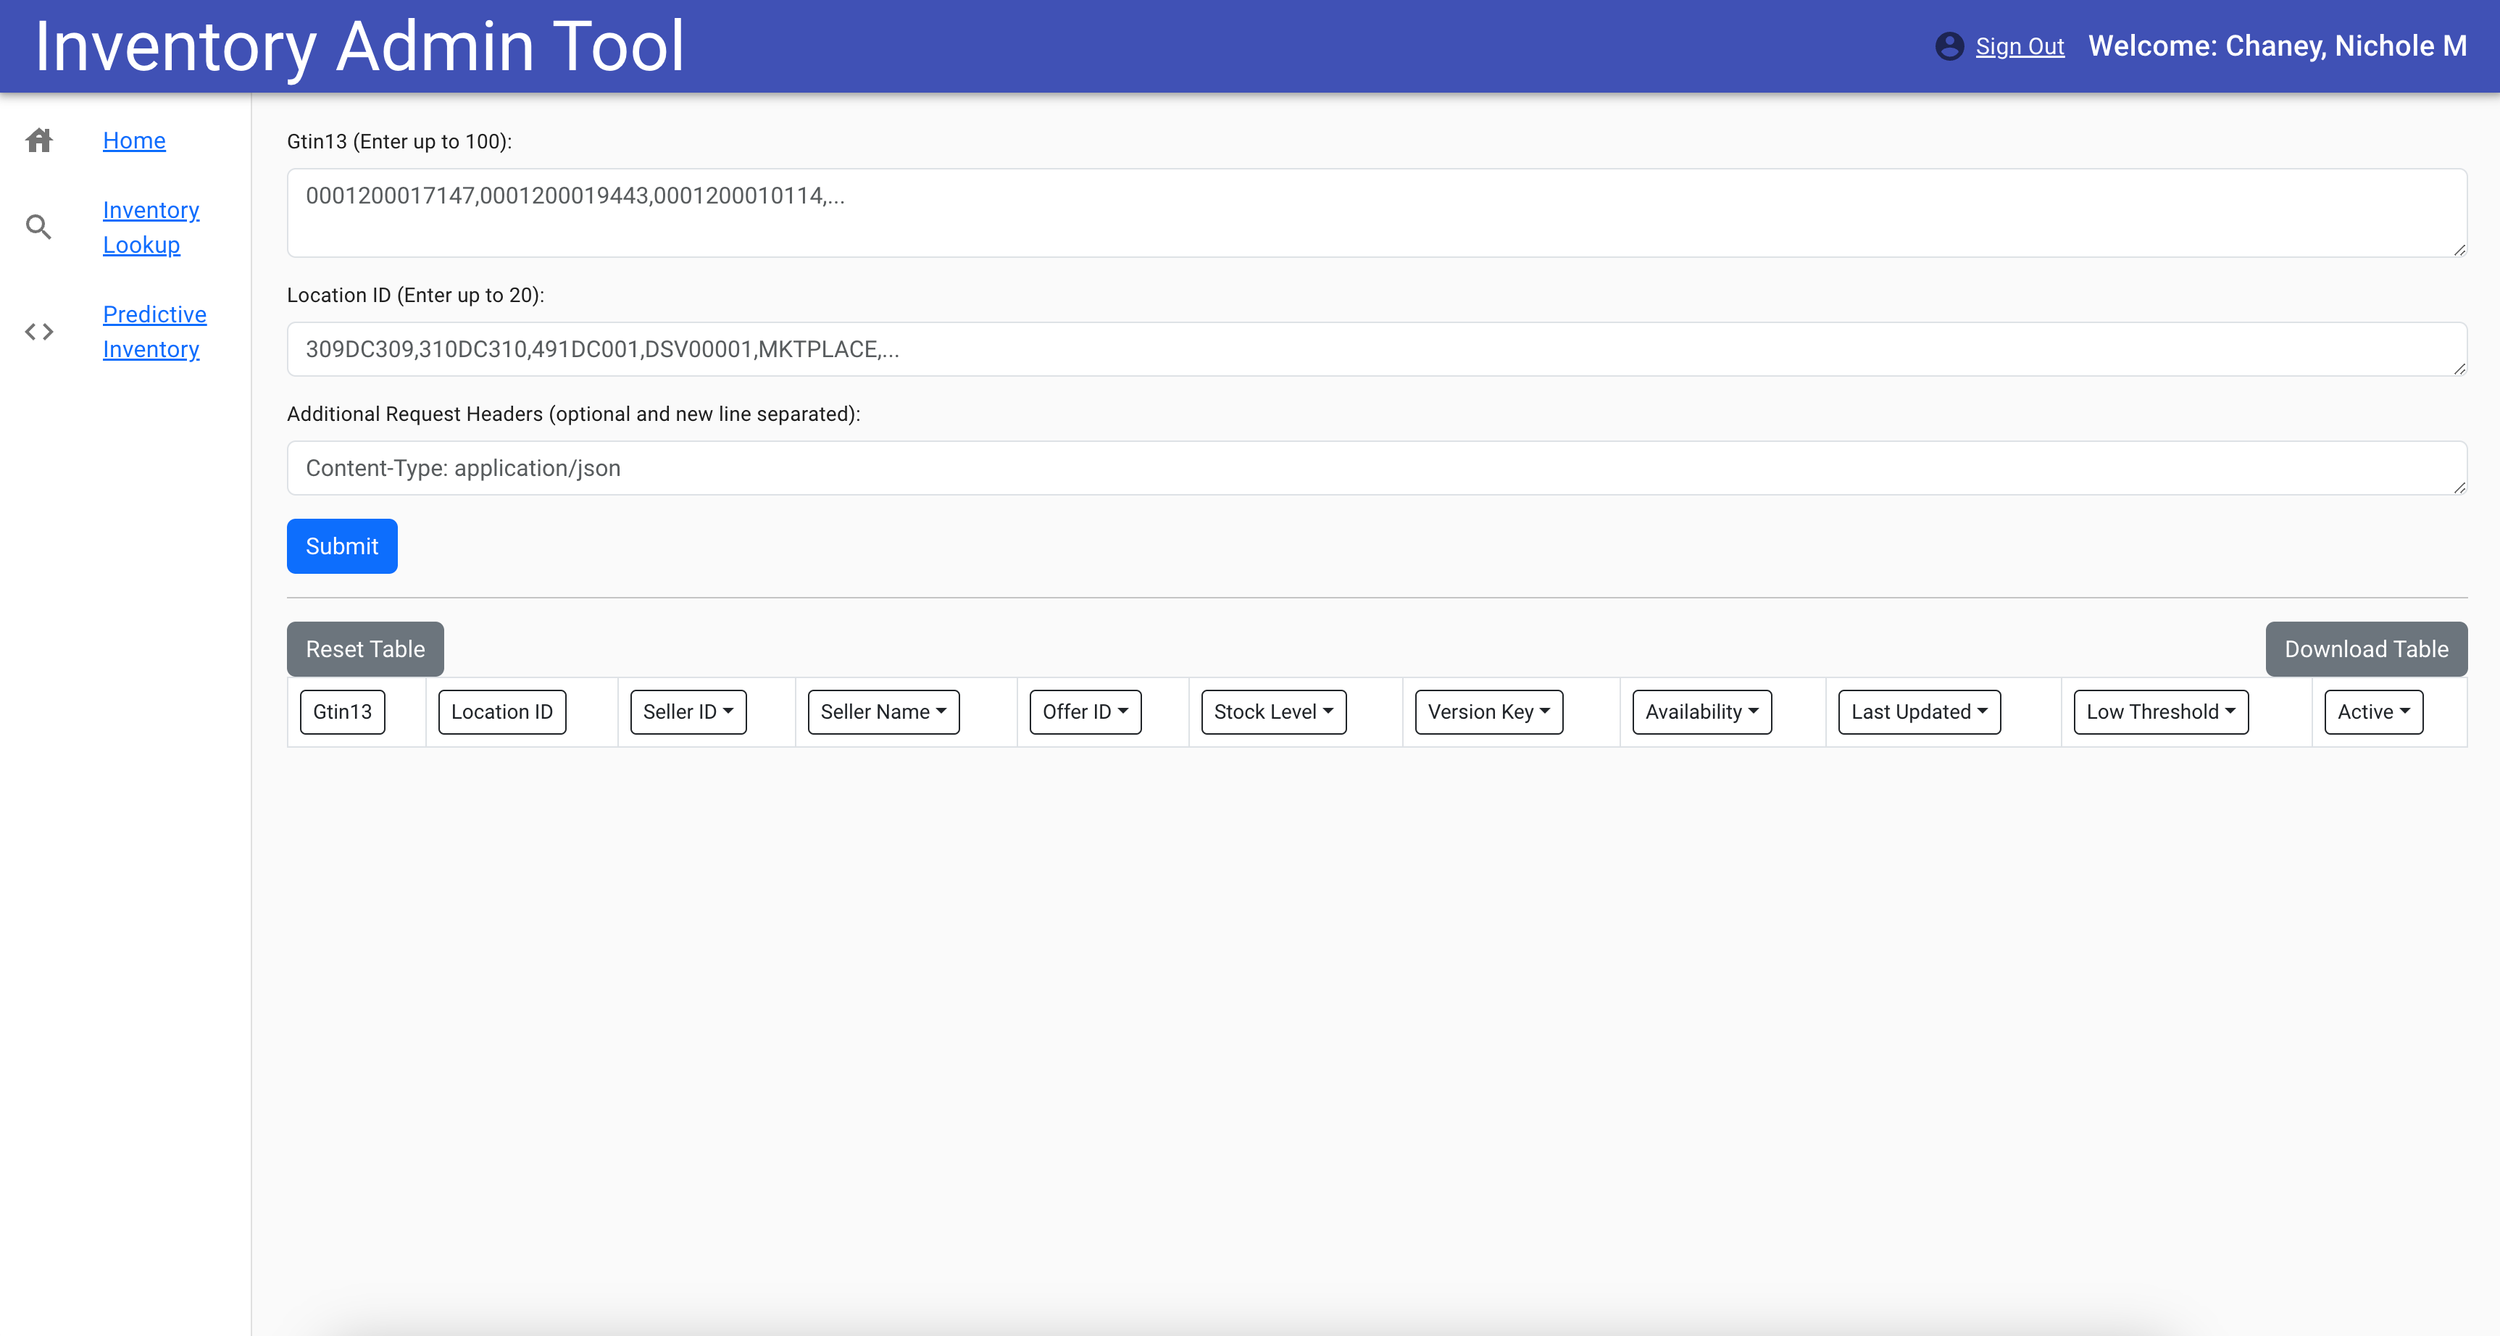Go to the Home page link
Screen dimensions: 2500x1336
pyautogui.click(x=134, y=140)
